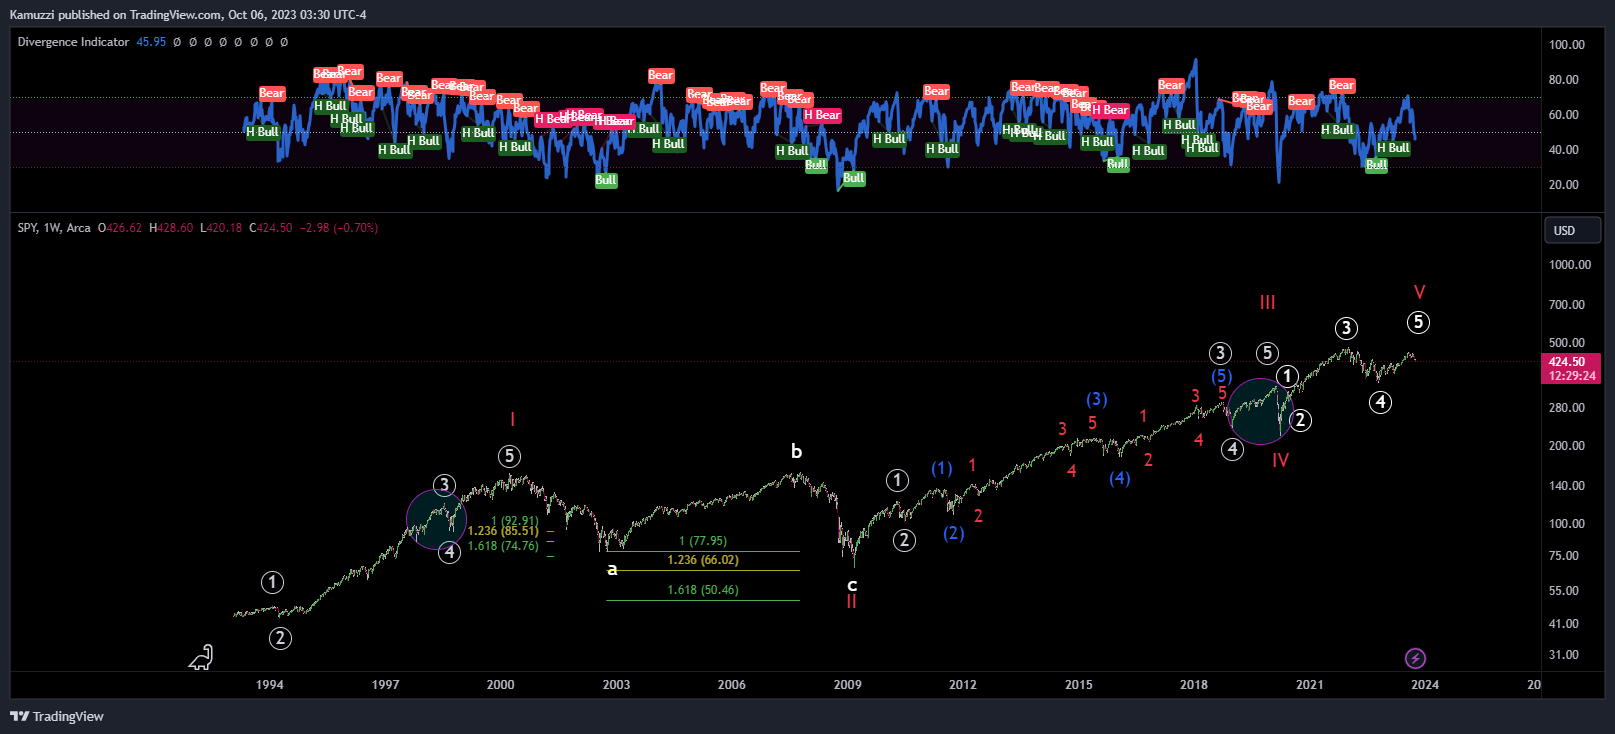This screenshot has height=734, width=1615.
Task: Click the Divergence Indicator title
Action: point(73,42)
